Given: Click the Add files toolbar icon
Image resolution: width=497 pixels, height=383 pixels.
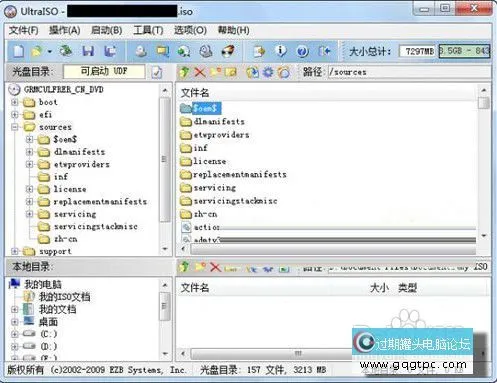Looking at the screenshot, I should pos(259,51).
